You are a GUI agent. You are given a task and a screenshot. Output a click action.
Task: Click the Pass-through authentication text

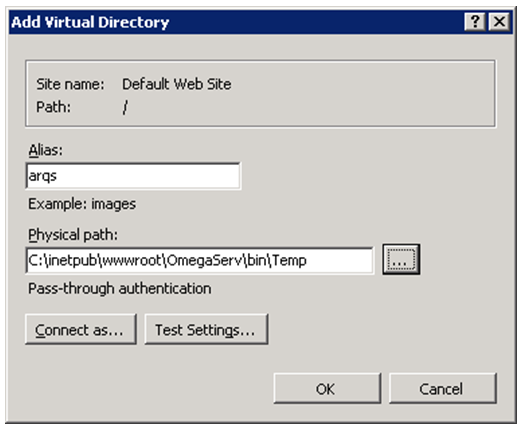pos(120,288)
